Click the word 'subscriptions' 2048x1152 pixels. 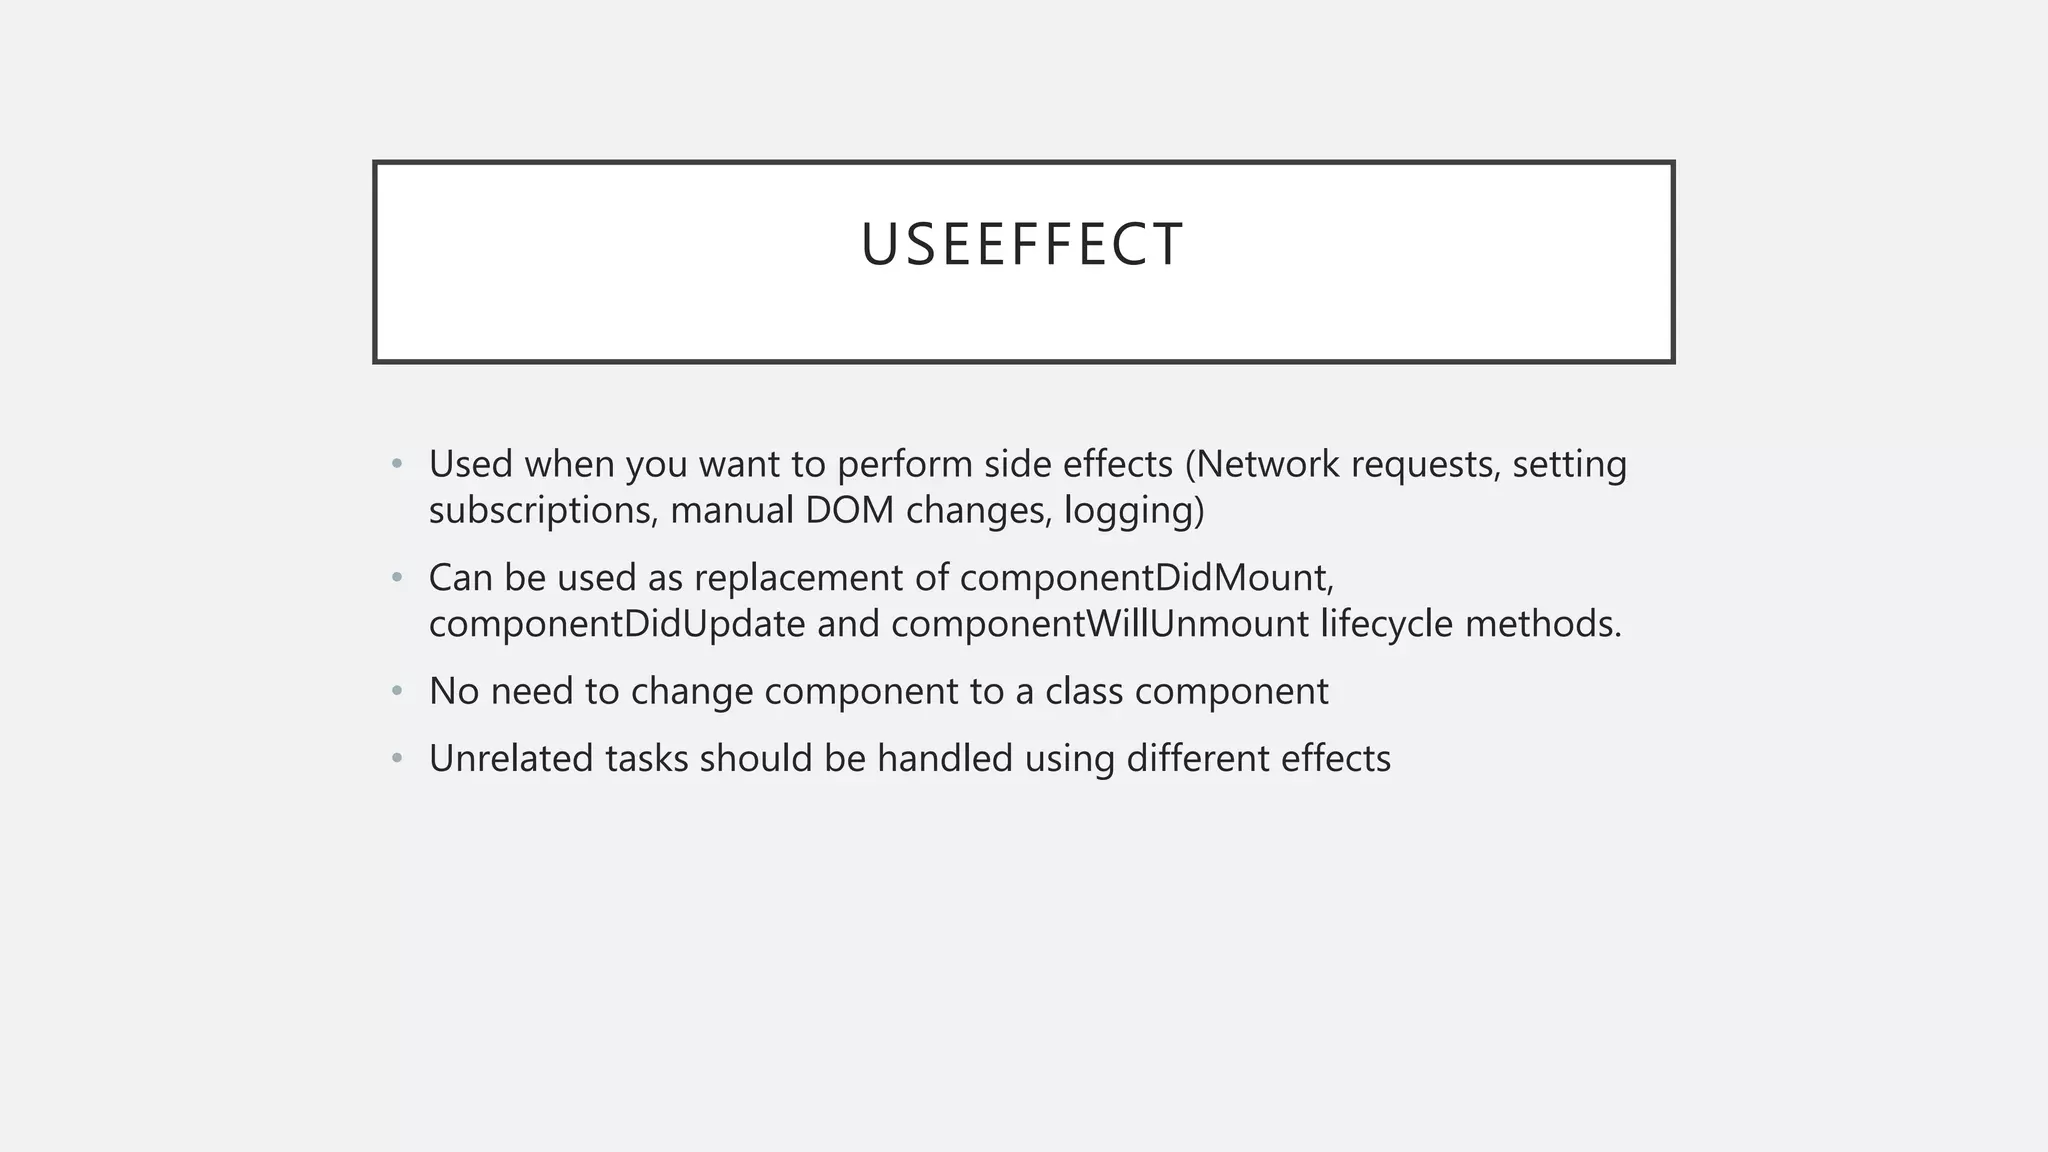pyautogui.click(x=543, y=511)
